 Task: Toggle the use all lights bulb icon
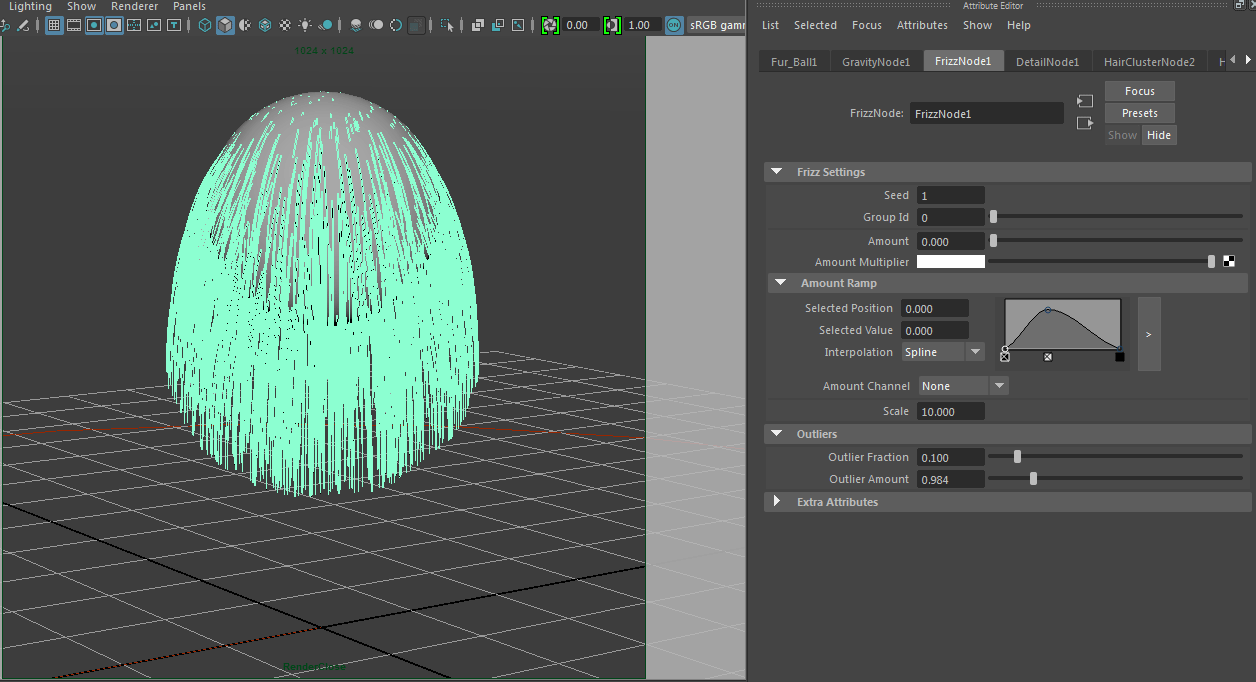point(304,25)
